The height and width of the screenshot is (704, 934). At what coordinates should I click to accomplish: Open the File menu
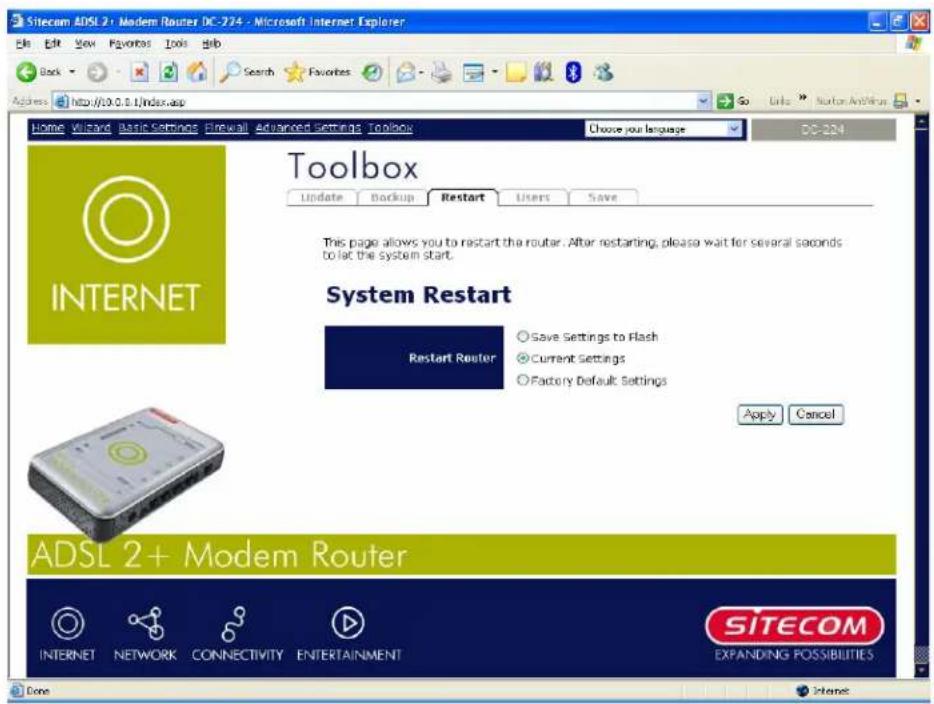click(x=23, y=43)
